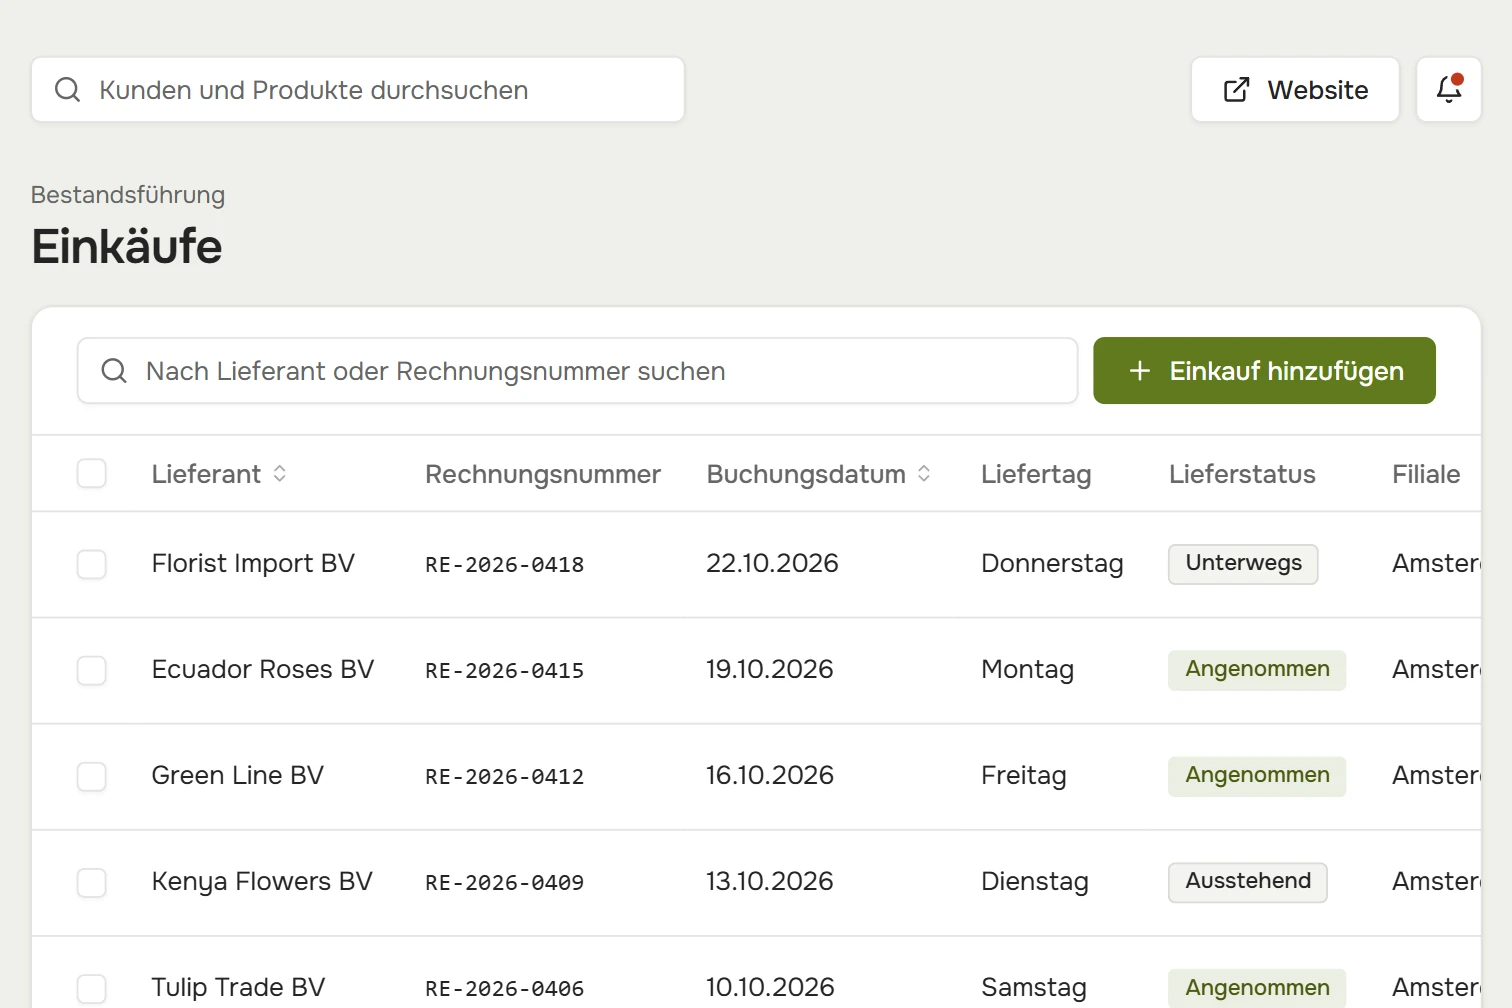This screenshot has height=1008, width=1512.
Task: Click supplier name Kenya Flowers BV
Action: tap(262, 882)
